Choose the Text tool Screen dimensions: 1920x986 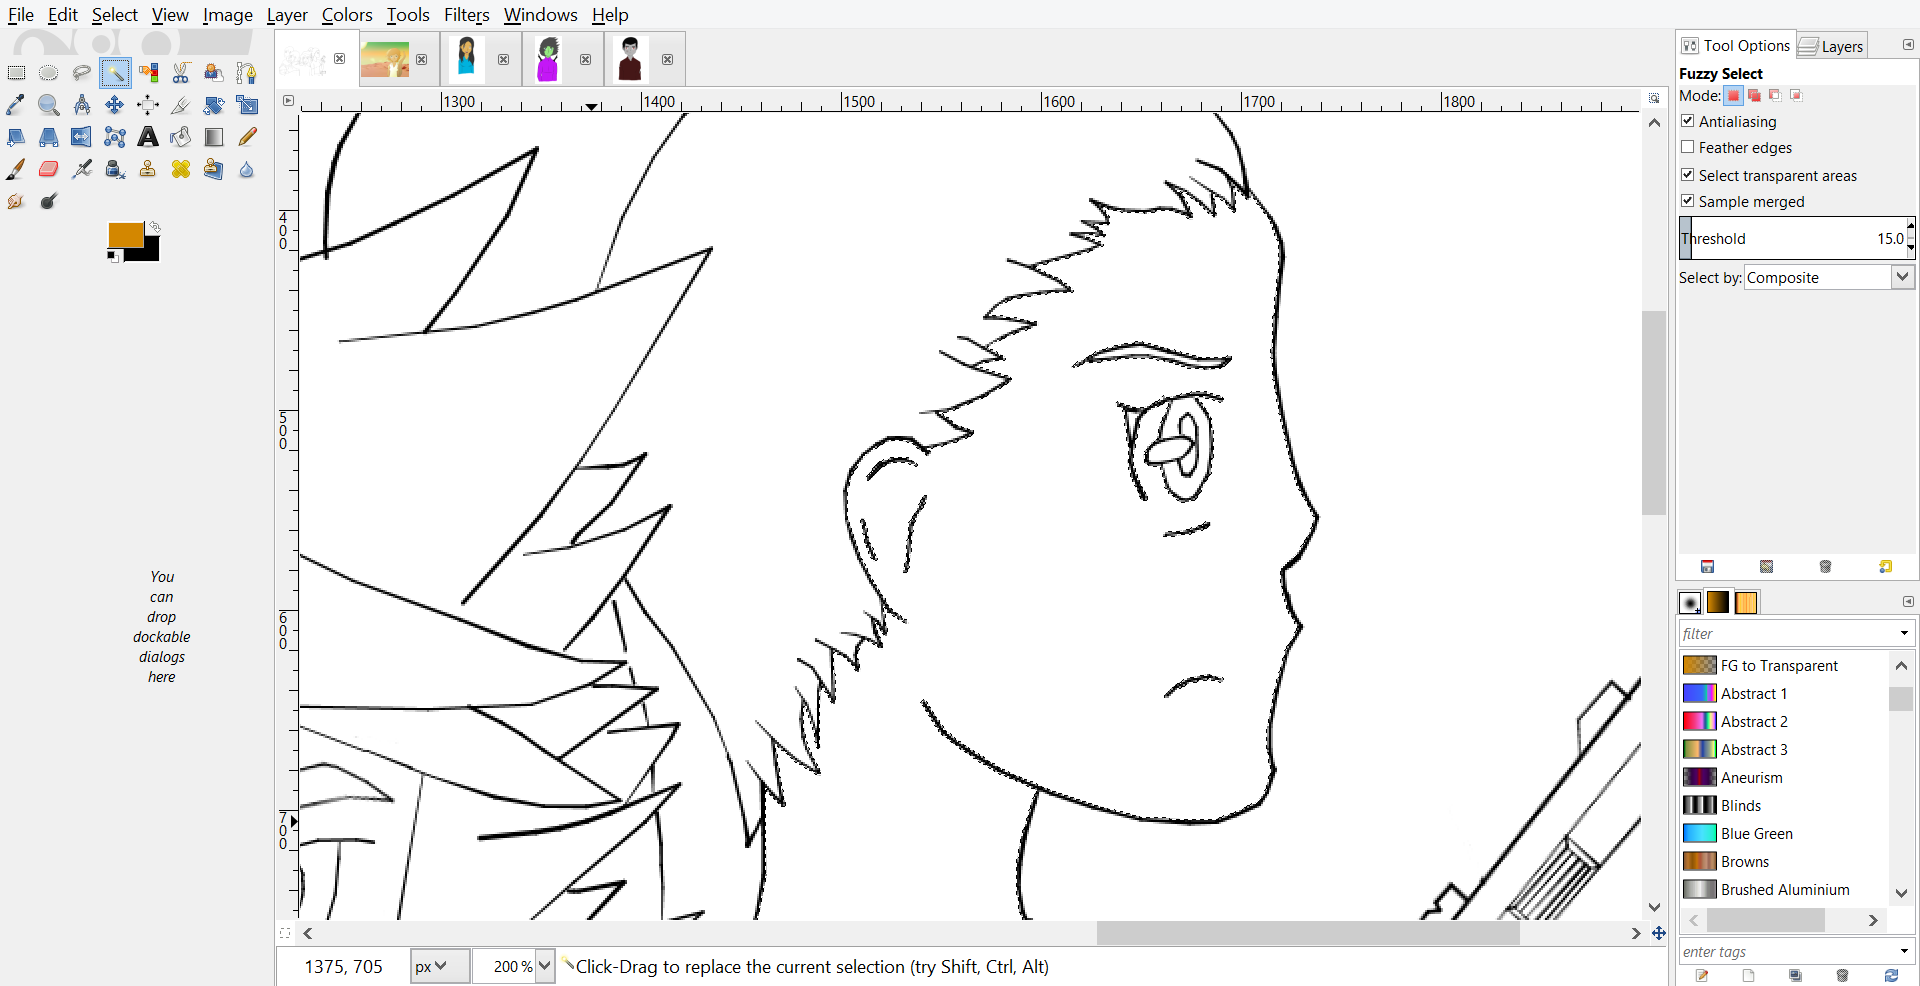[148, 137]
